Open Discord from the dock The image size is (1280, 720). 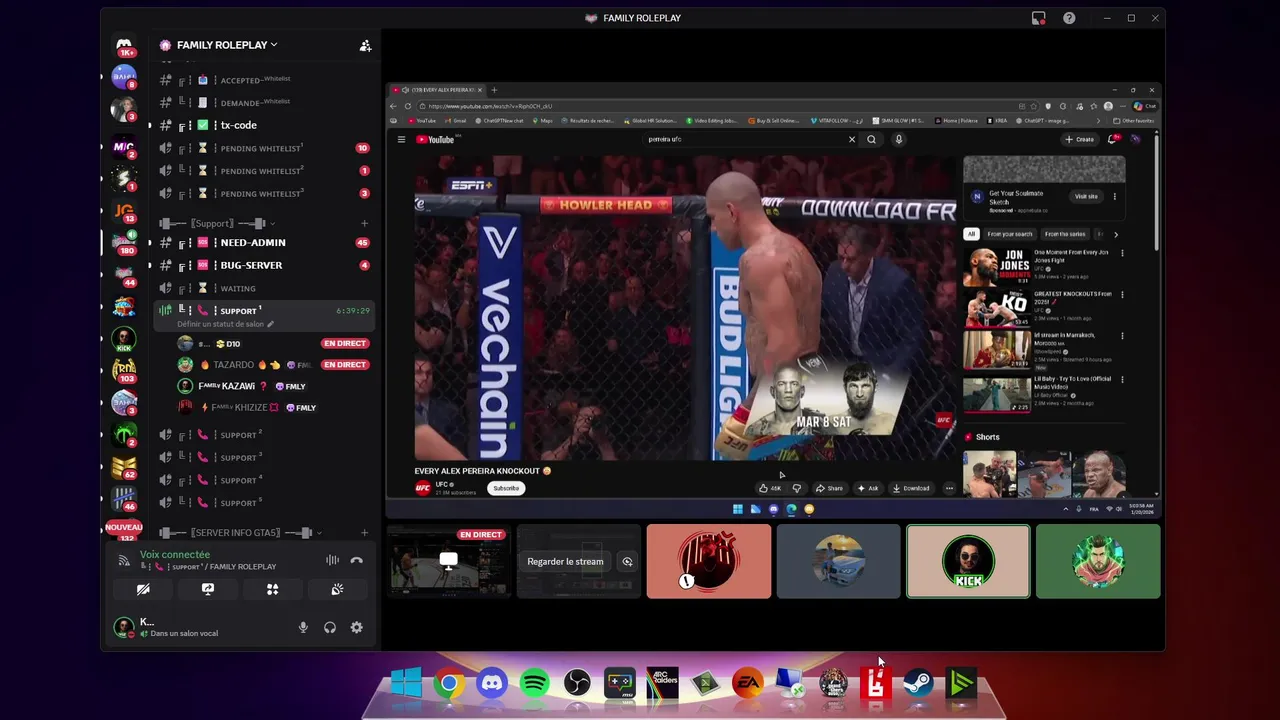(x=492, y=684)
